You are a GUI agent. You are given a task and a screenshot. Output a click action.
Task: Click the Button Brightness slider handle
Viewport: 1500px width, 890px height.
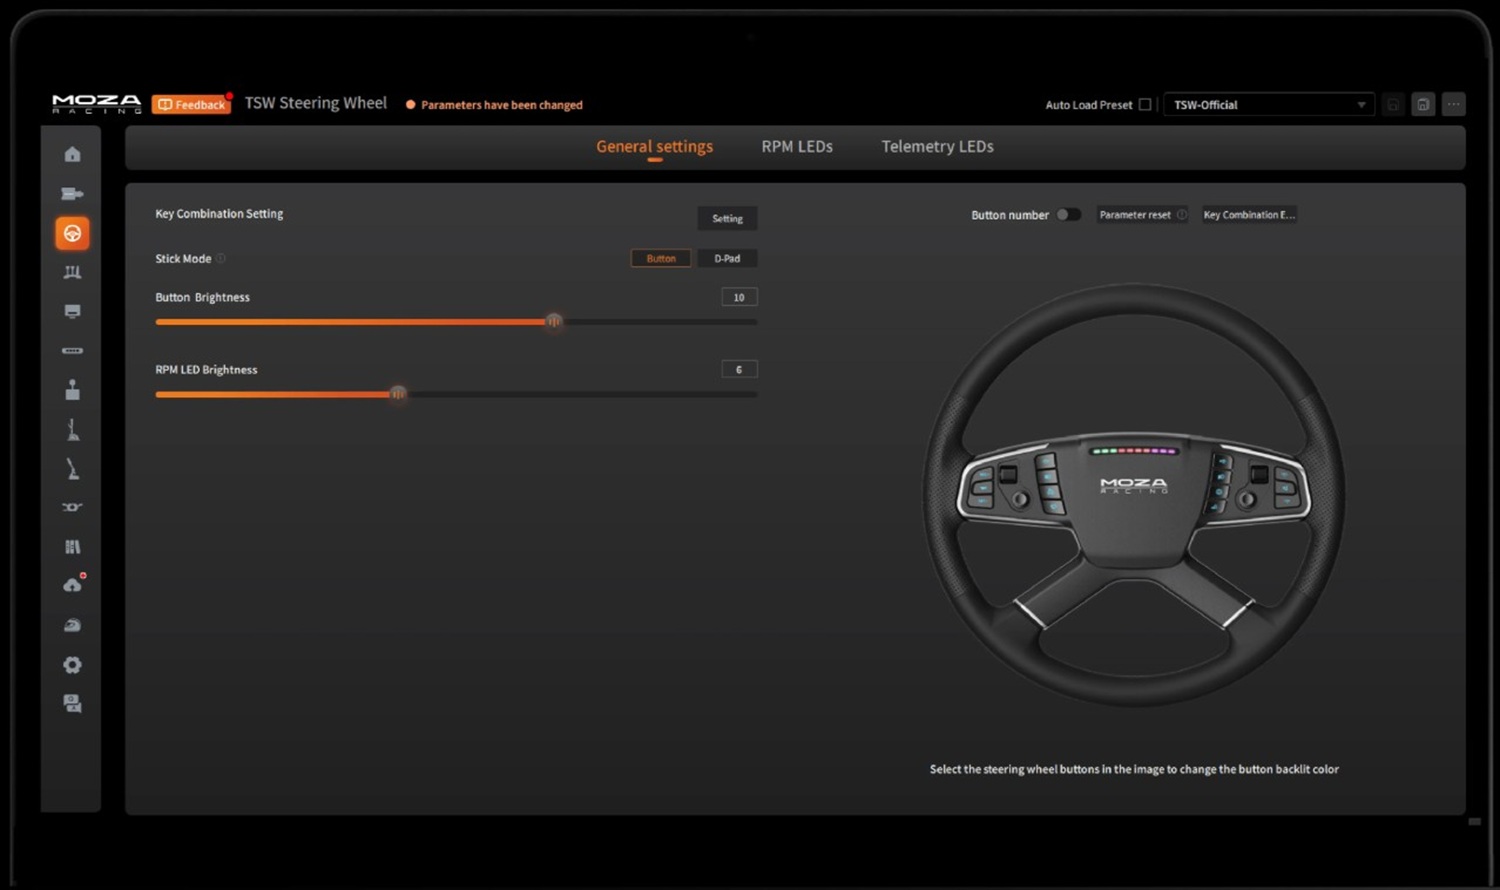pyautogui.click(x=553, y=321)
